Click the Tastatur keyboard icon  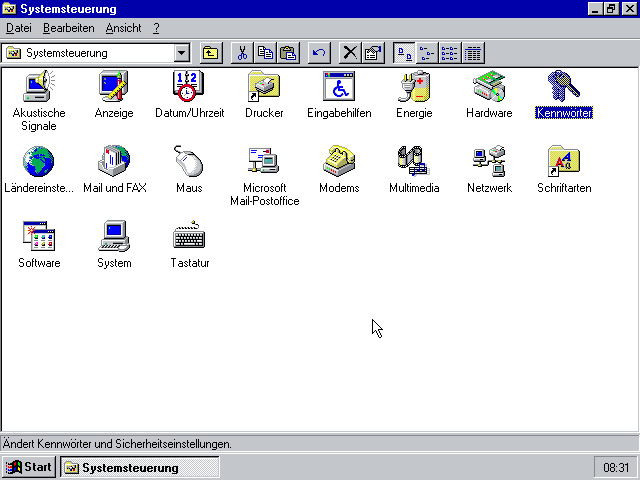(x=189, y=236)
